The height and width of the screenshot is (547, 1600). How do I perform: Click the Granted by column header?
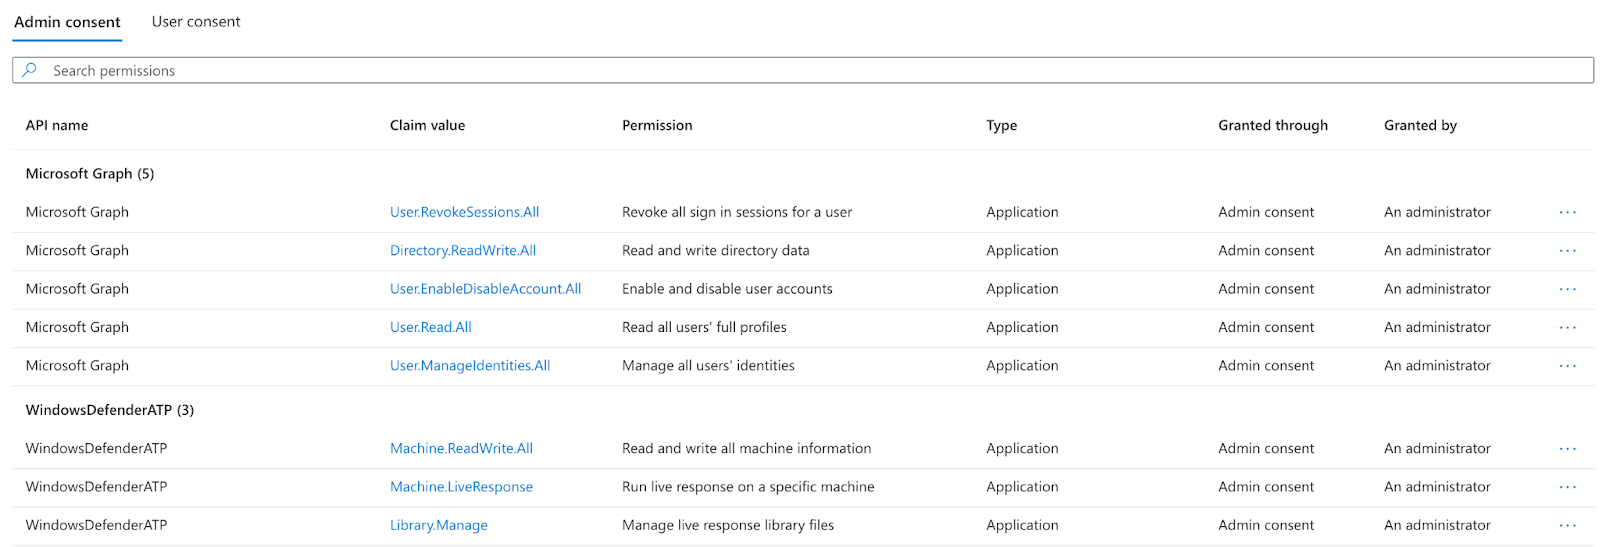click(1420, 125)
